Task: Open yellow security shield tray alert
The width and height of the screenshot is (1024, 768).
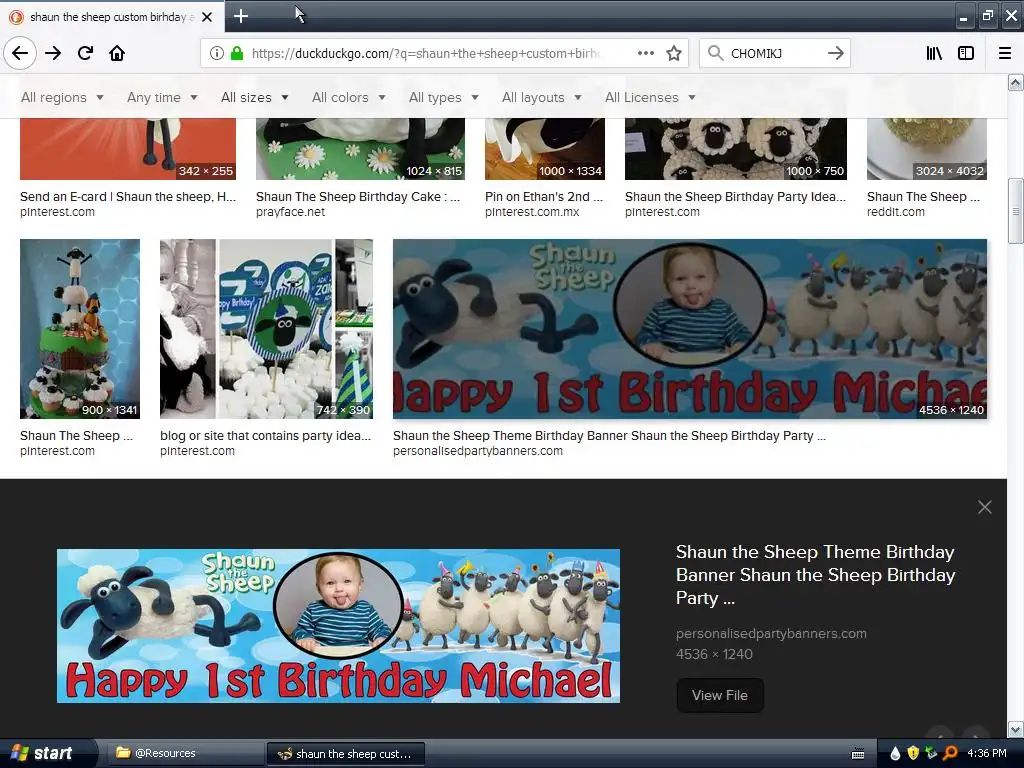Action: click(913, 754)
